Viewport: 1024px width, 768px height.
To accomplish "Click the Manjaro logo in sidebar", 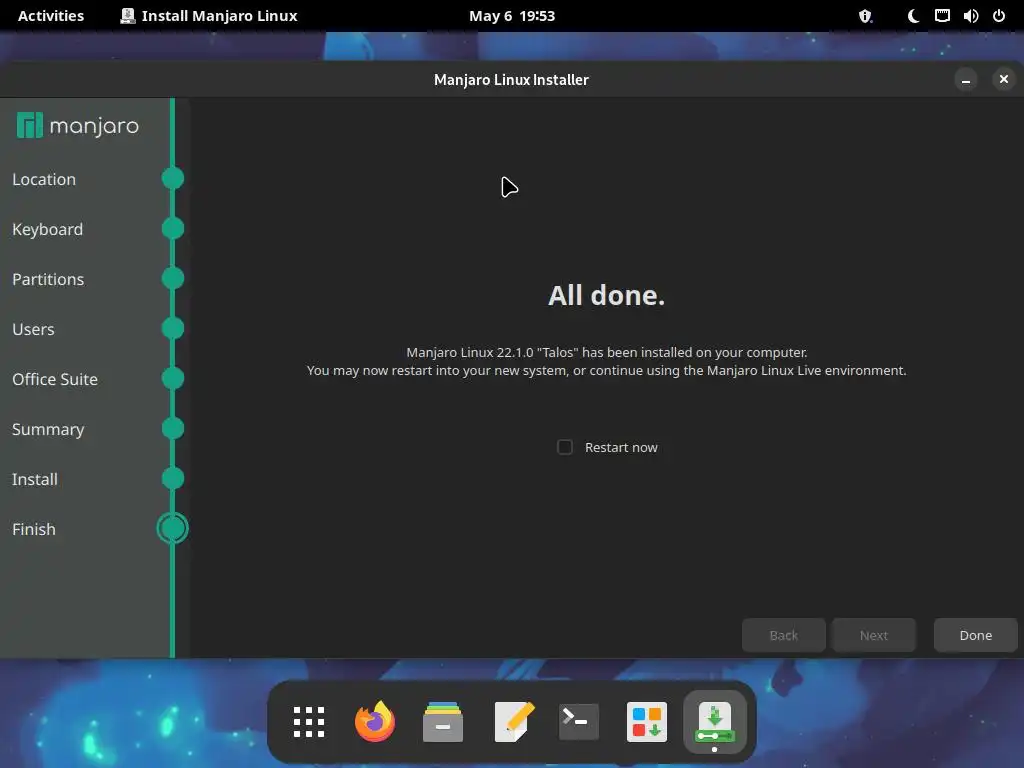I will (78, 125).
